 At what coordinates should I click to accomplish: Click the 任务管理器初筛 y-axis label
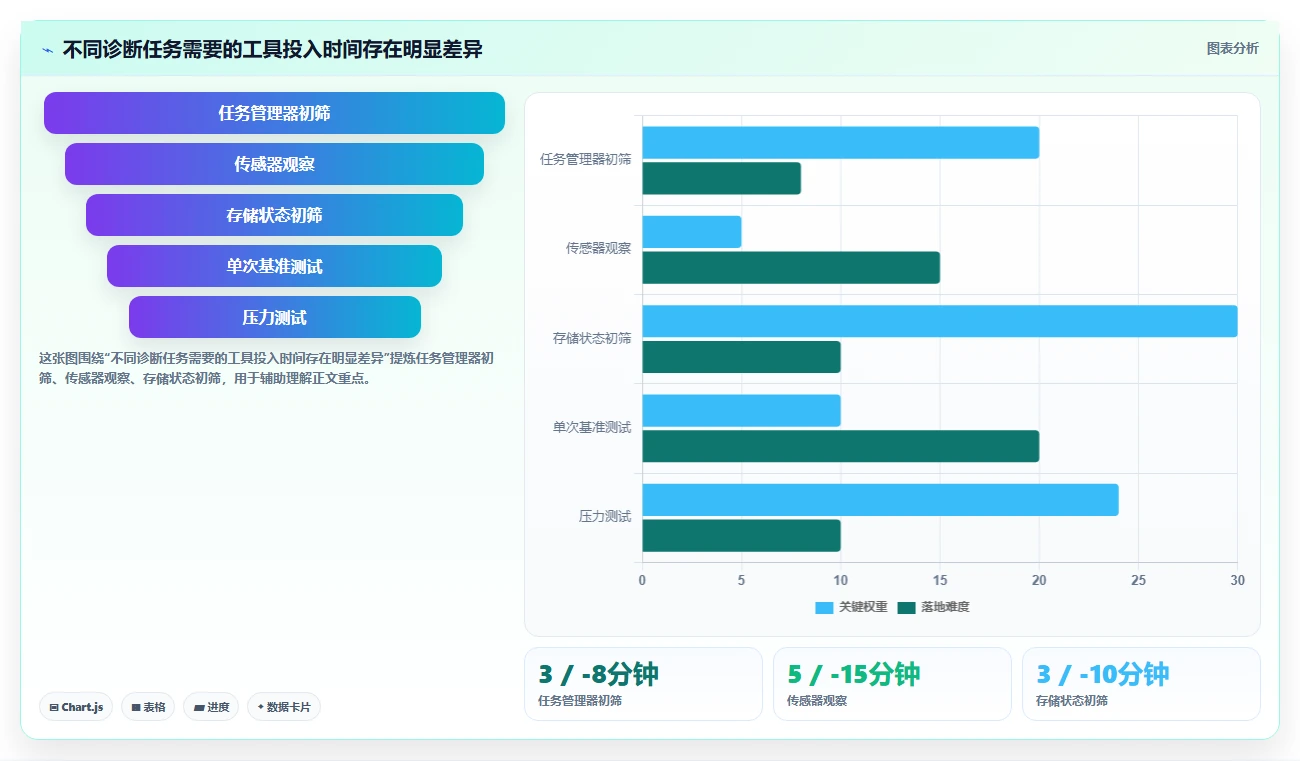coord(585,159)
